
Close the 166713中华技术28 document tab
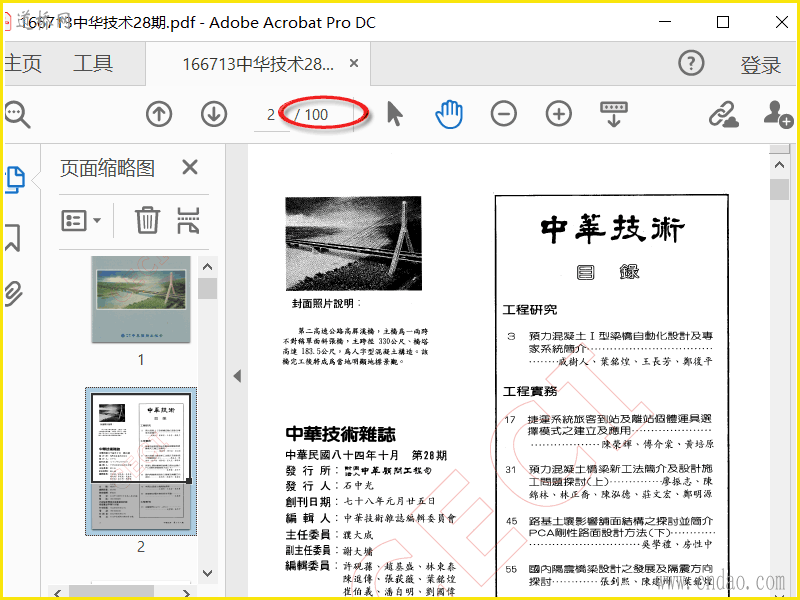coord(354,64)
